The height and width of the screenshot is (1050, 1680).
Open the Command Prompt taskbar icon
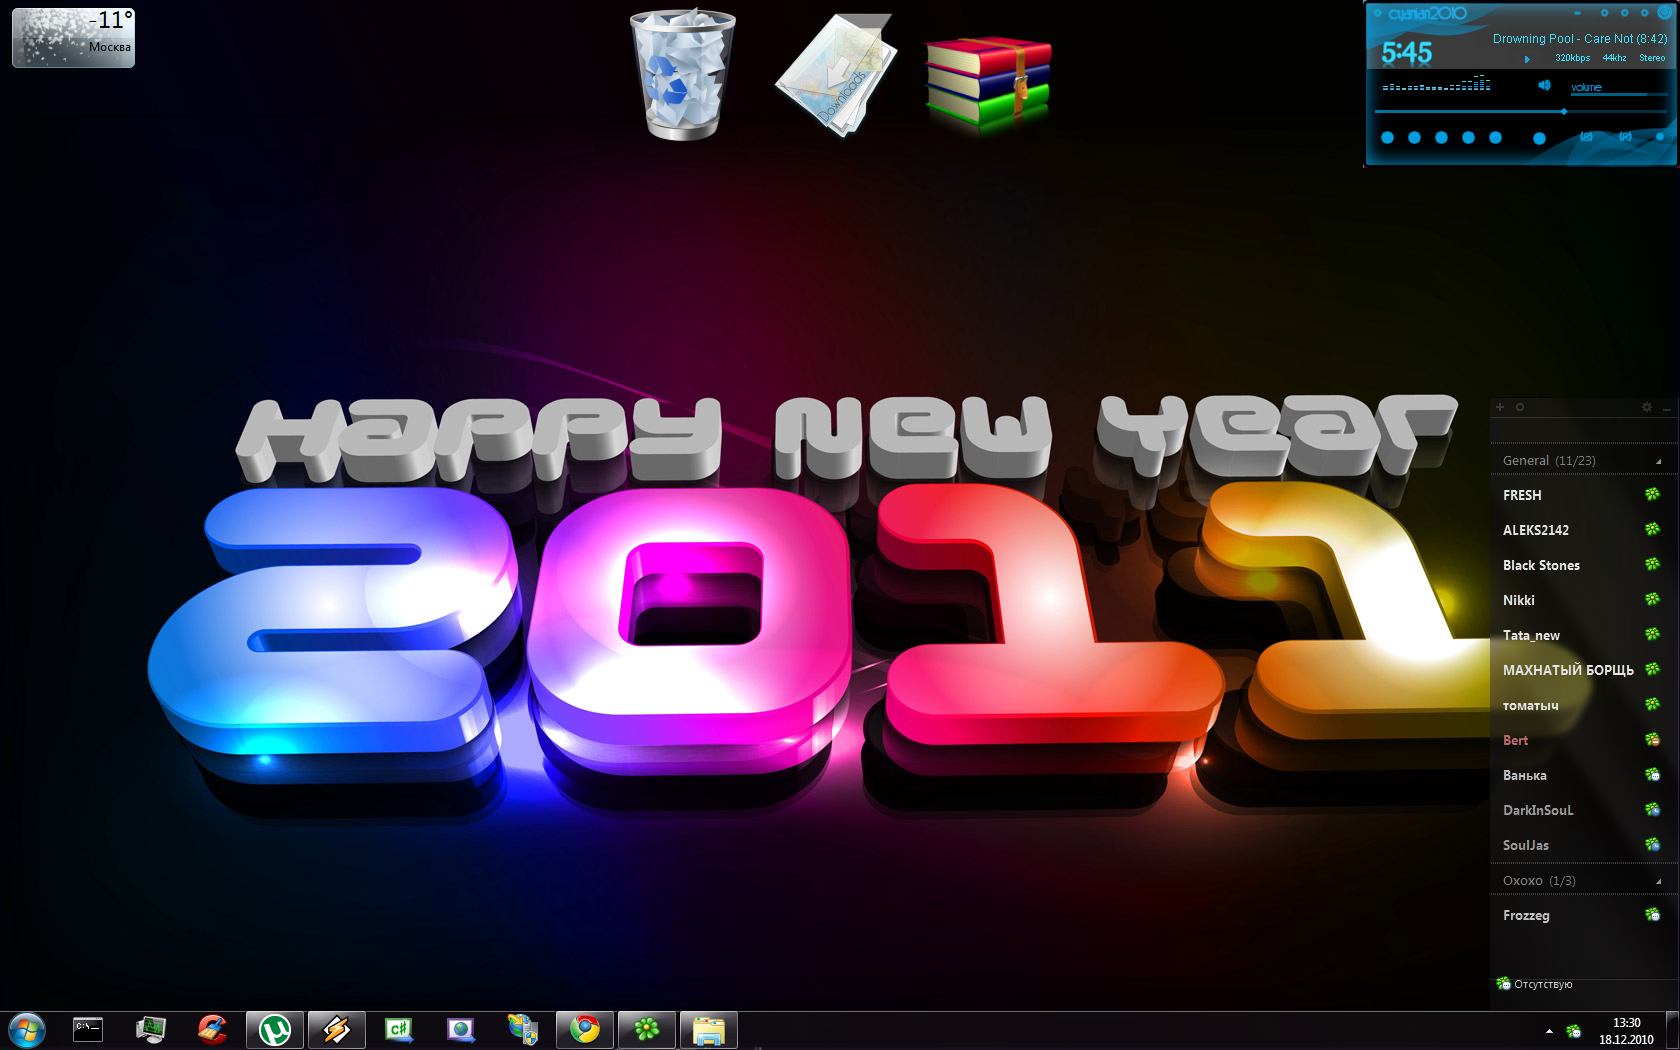88,1029
